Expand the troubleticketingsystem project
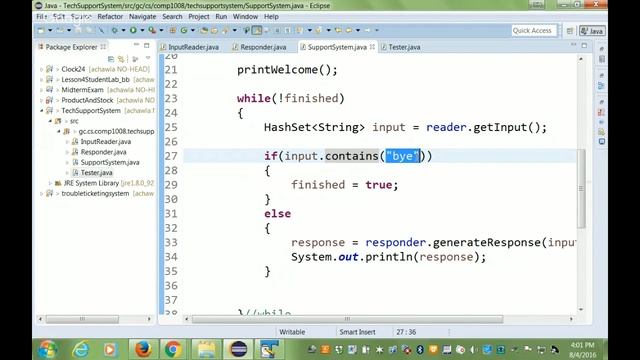The image size is (640, 360). (x=41, y=193)
